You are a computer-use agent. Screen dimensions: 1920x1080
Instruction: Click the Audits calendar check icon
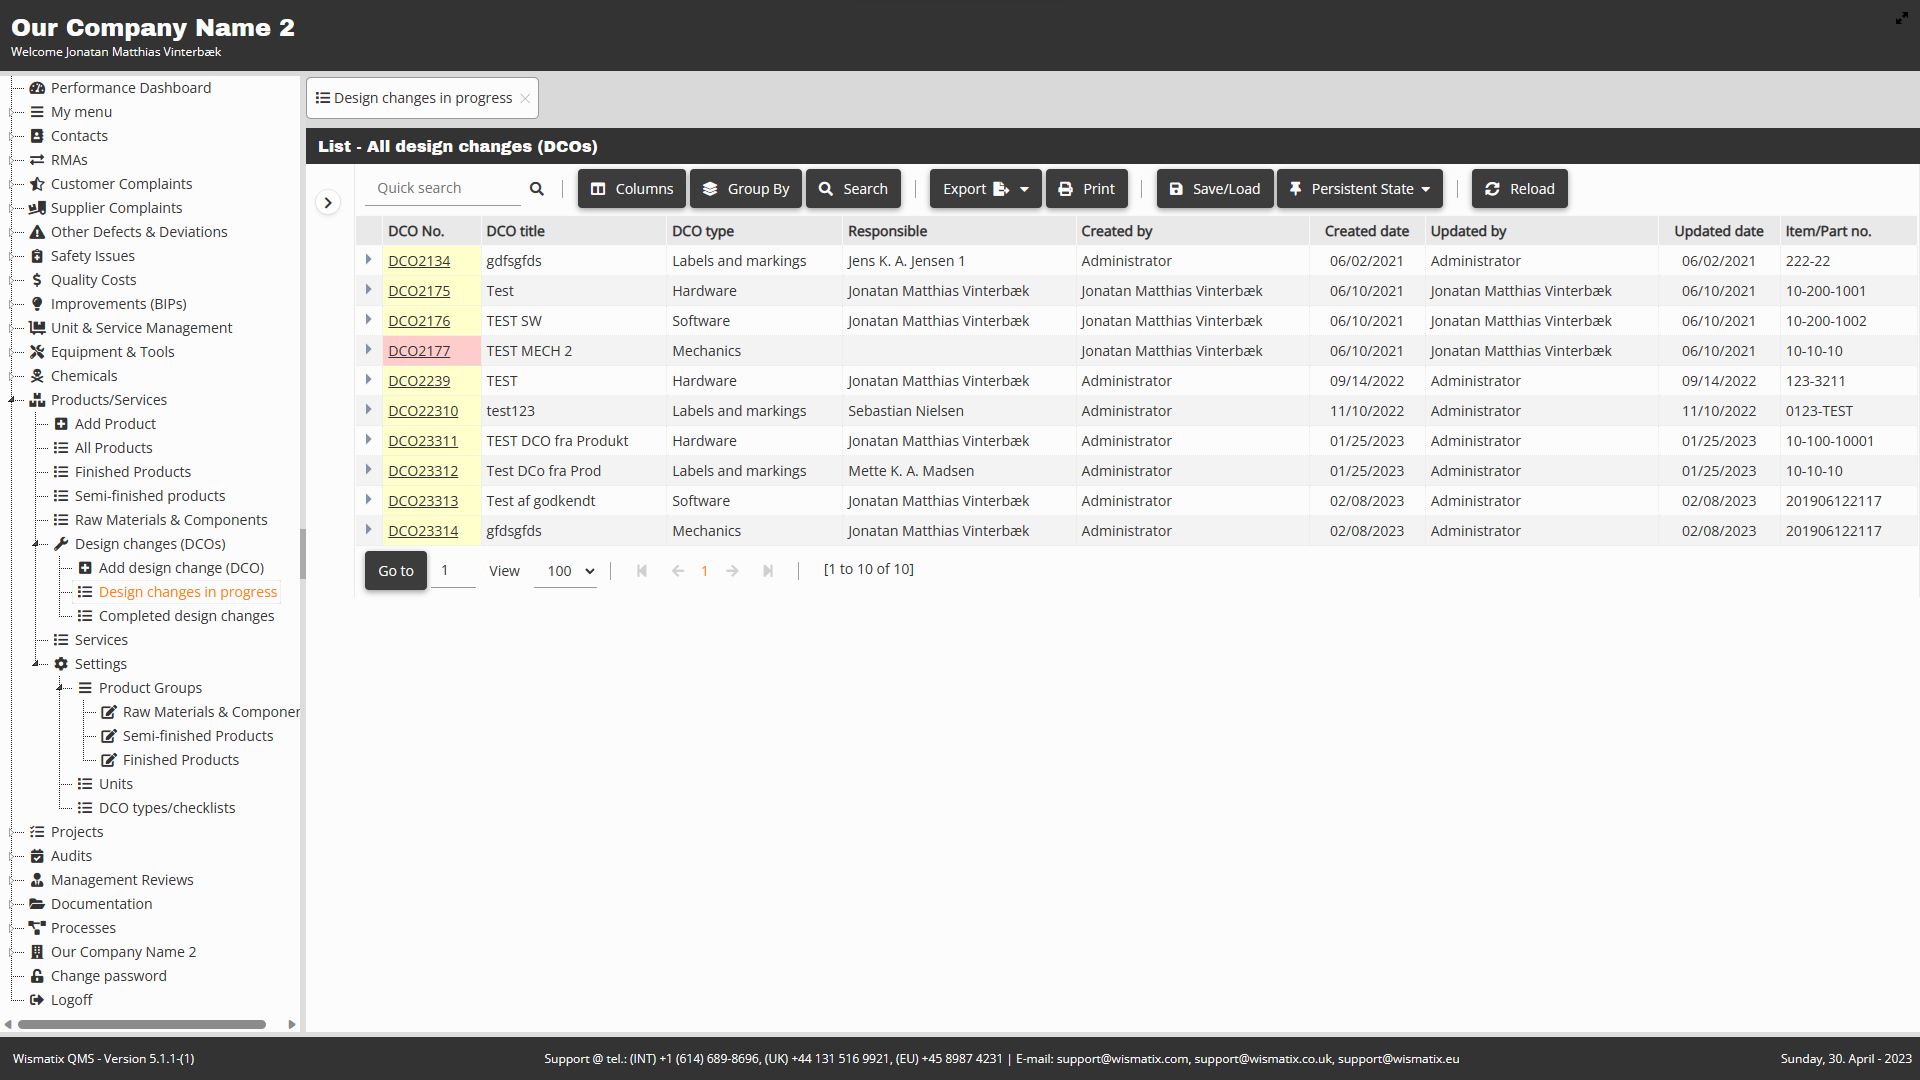(37, 856)
